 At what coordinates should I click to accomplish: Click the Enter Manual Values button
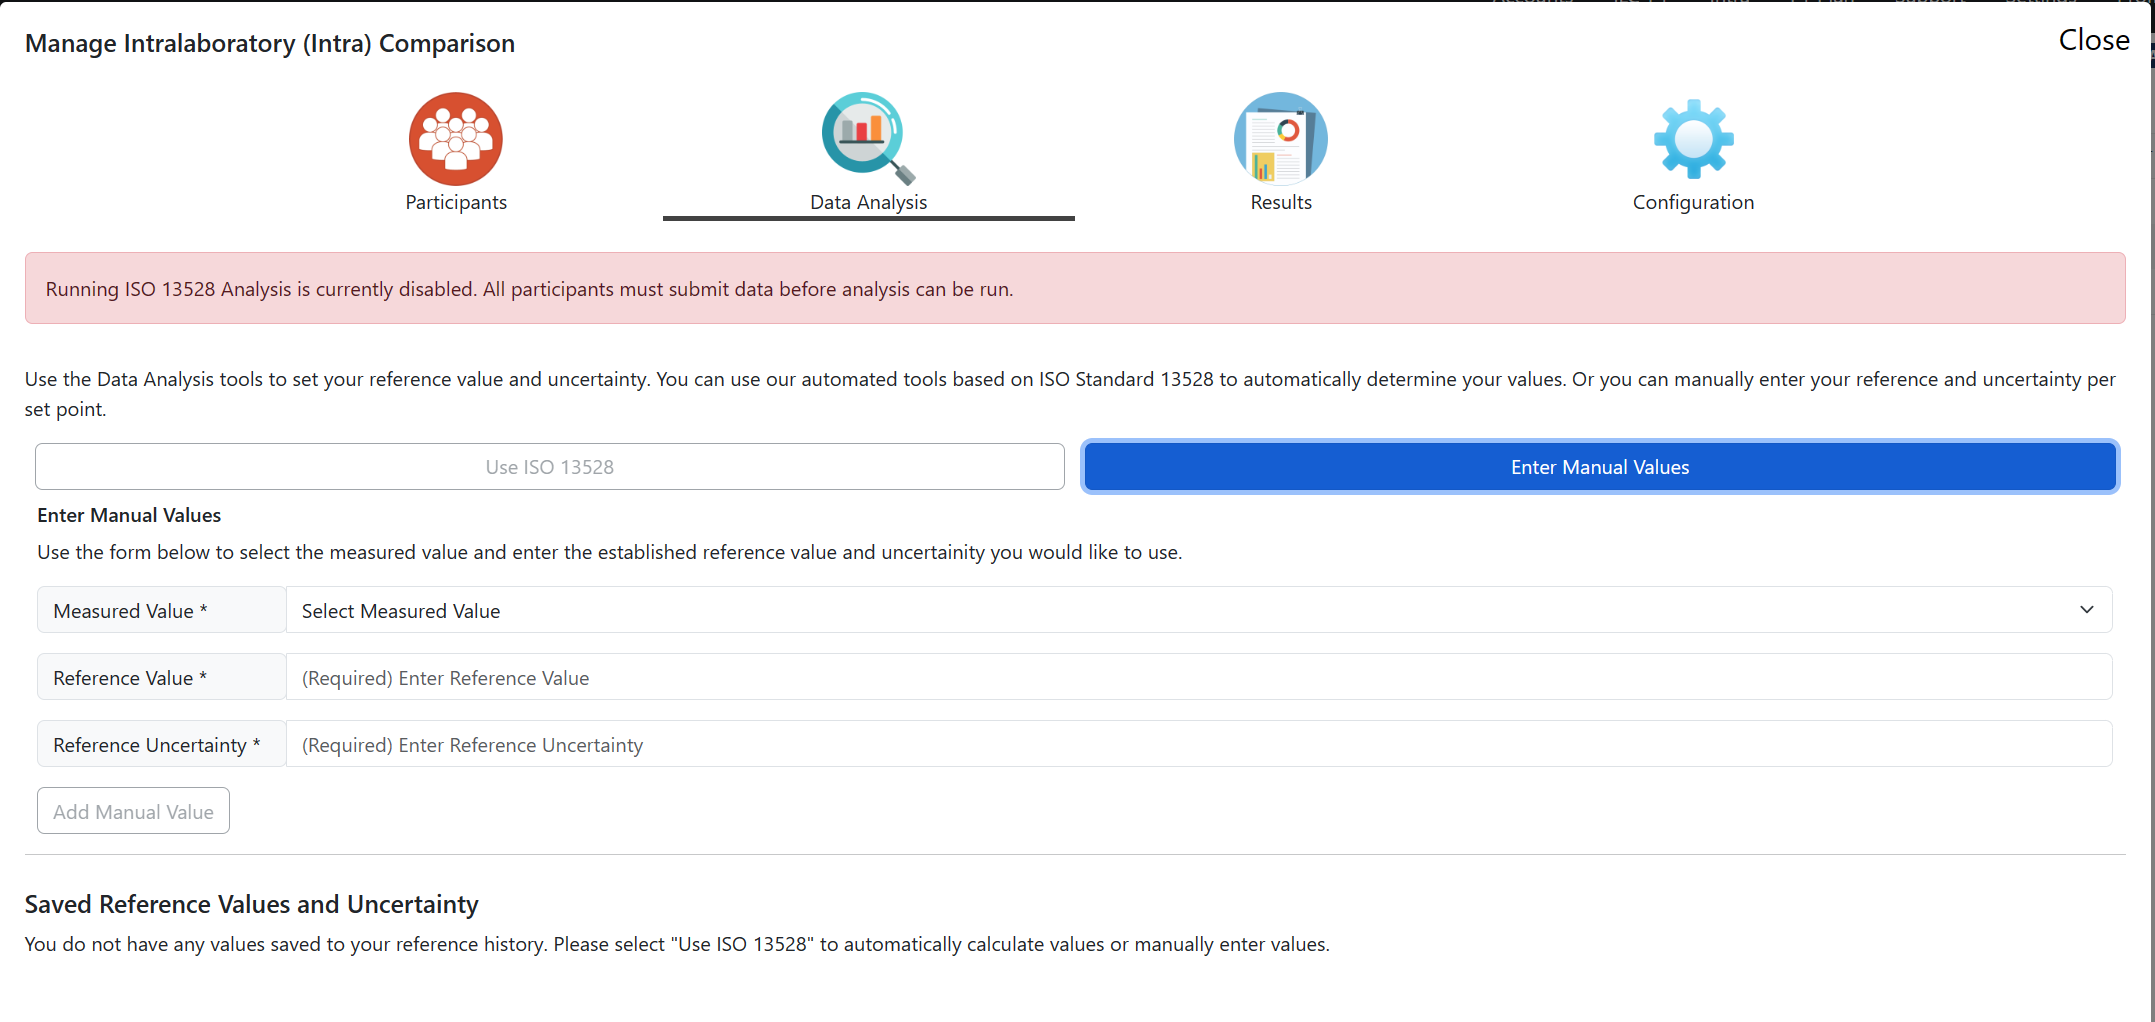tap(1600, 467)
